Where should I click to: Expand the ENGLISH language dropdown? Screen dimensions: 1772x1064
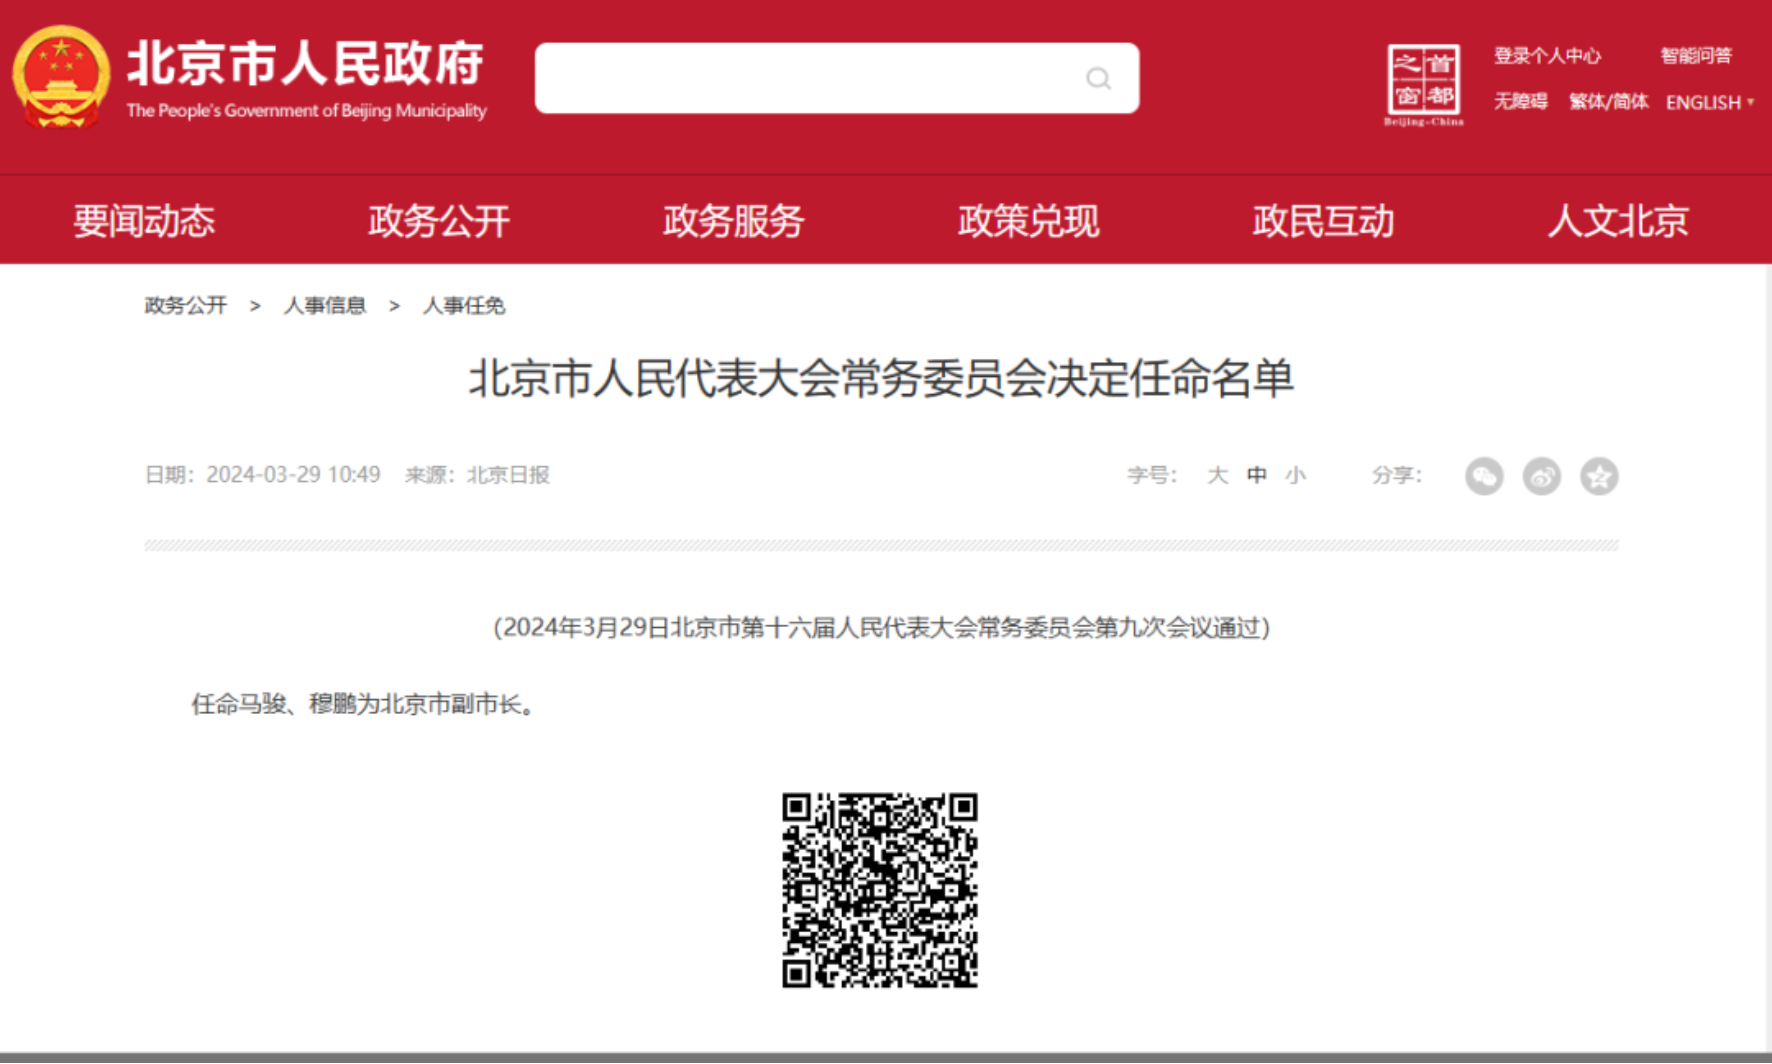point(1709,102)
